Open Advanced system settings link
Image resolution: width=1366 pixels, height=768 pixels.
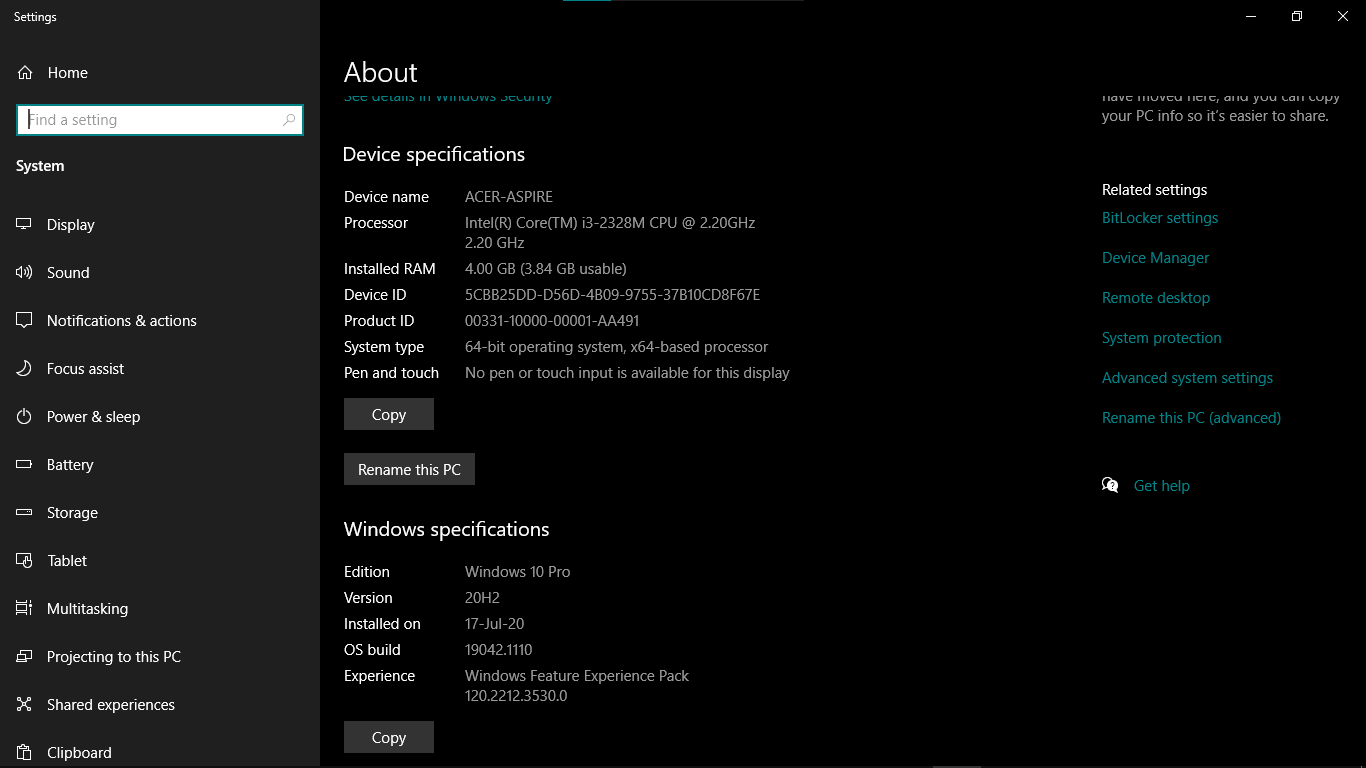pos(1187,378)
